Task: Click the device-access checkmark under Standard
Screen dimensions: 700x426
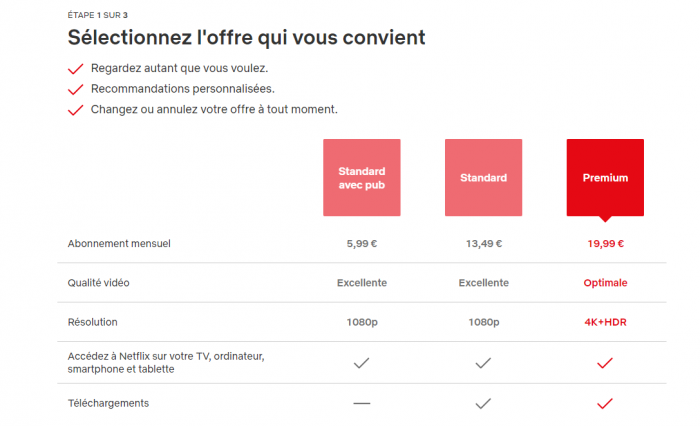Action: tap(483, 363)
